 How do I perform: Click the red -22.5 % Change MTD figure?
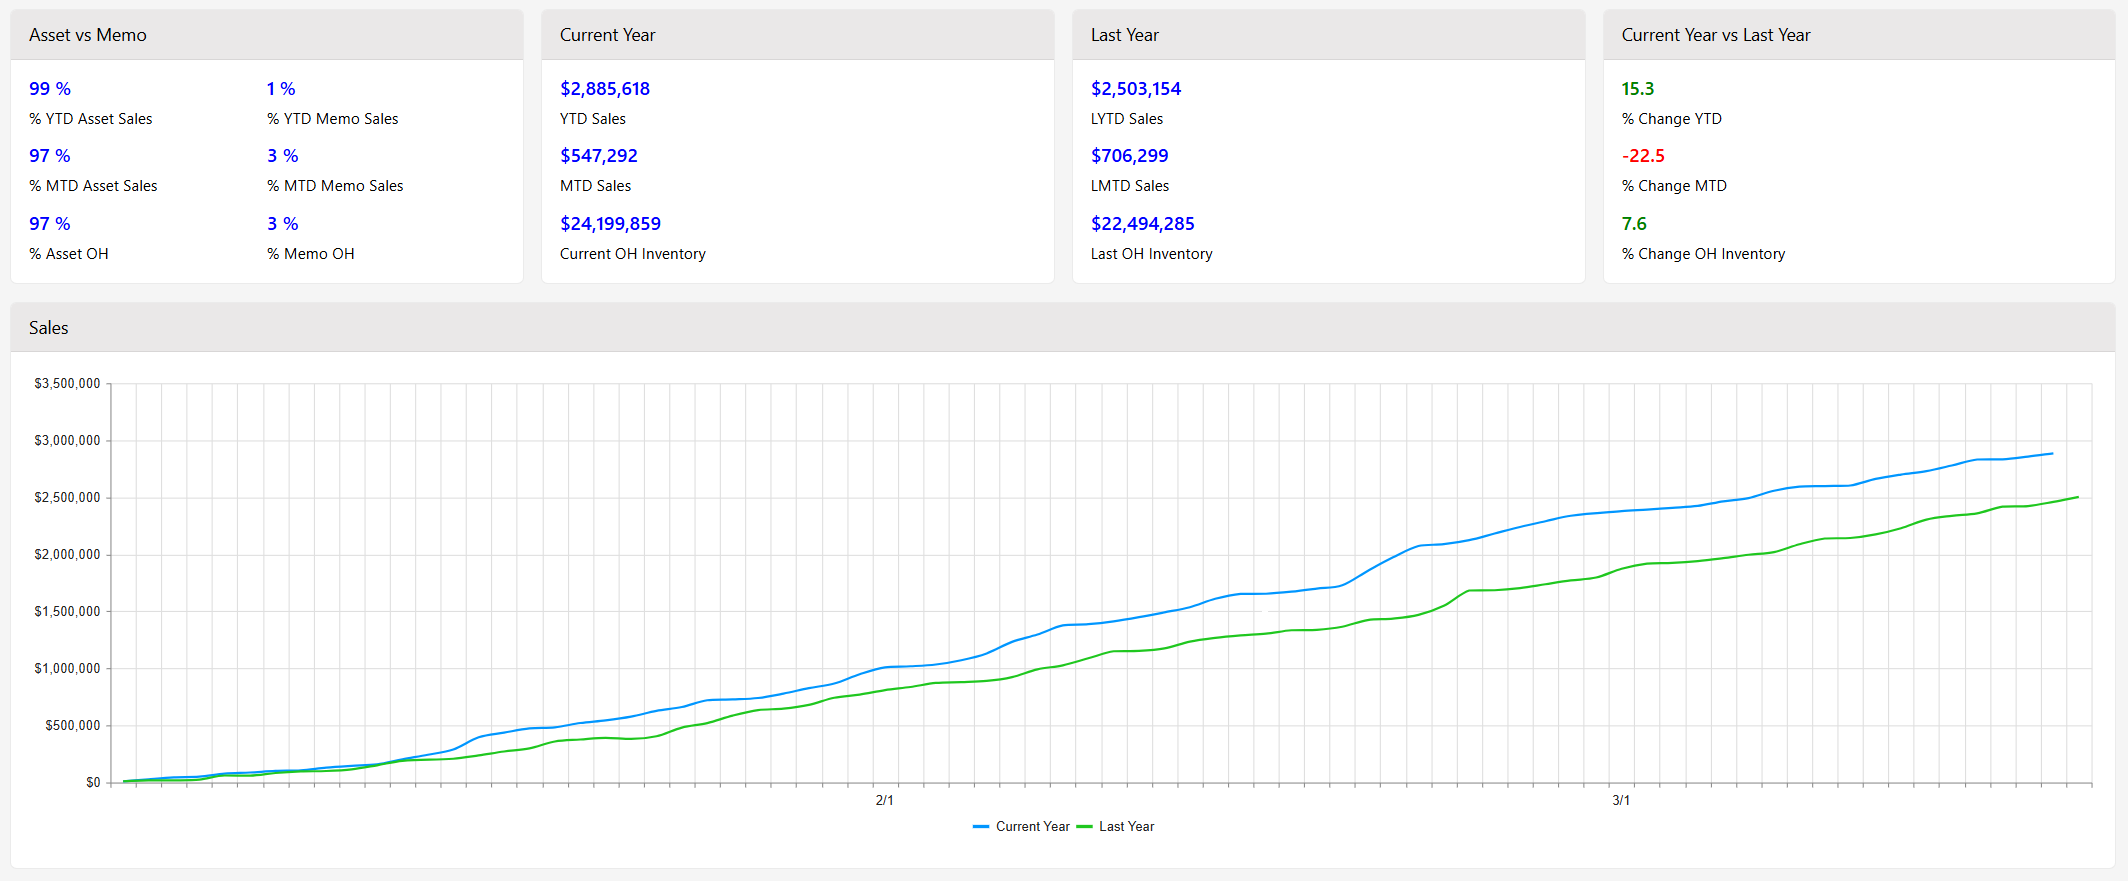(x=1643, y=156)
